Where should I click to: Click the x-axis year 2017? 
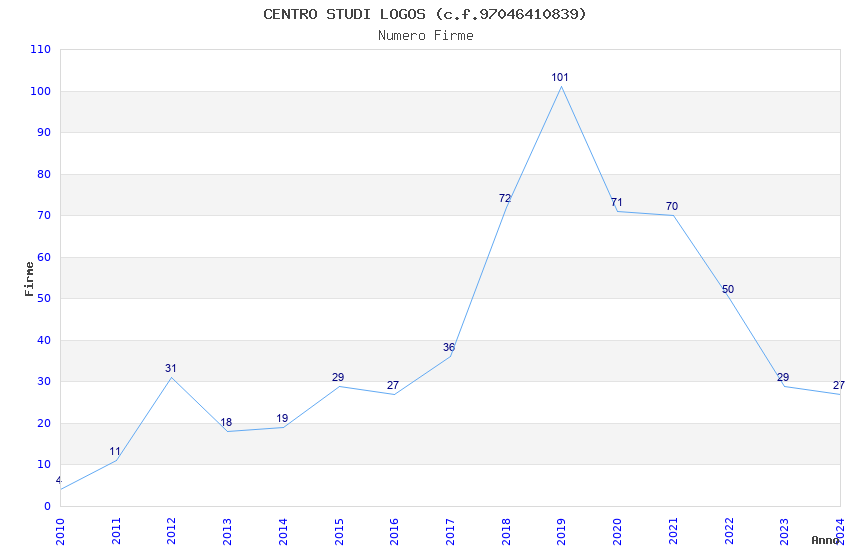[x=450, y=532]
